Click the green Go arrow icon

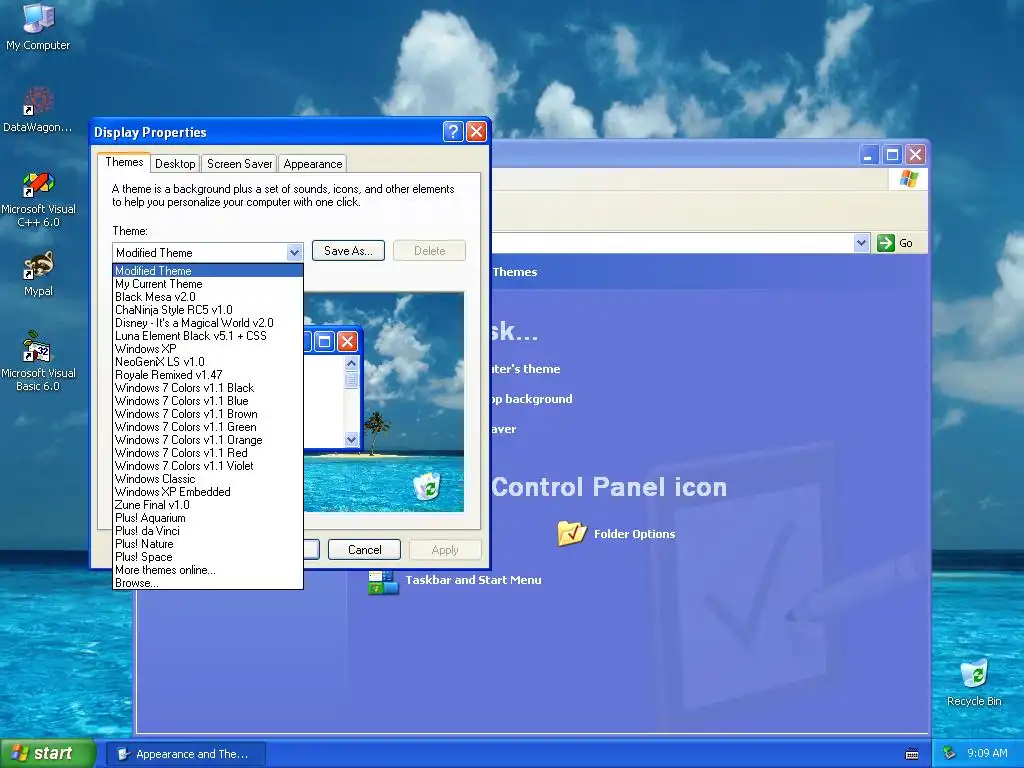point(886,243)
